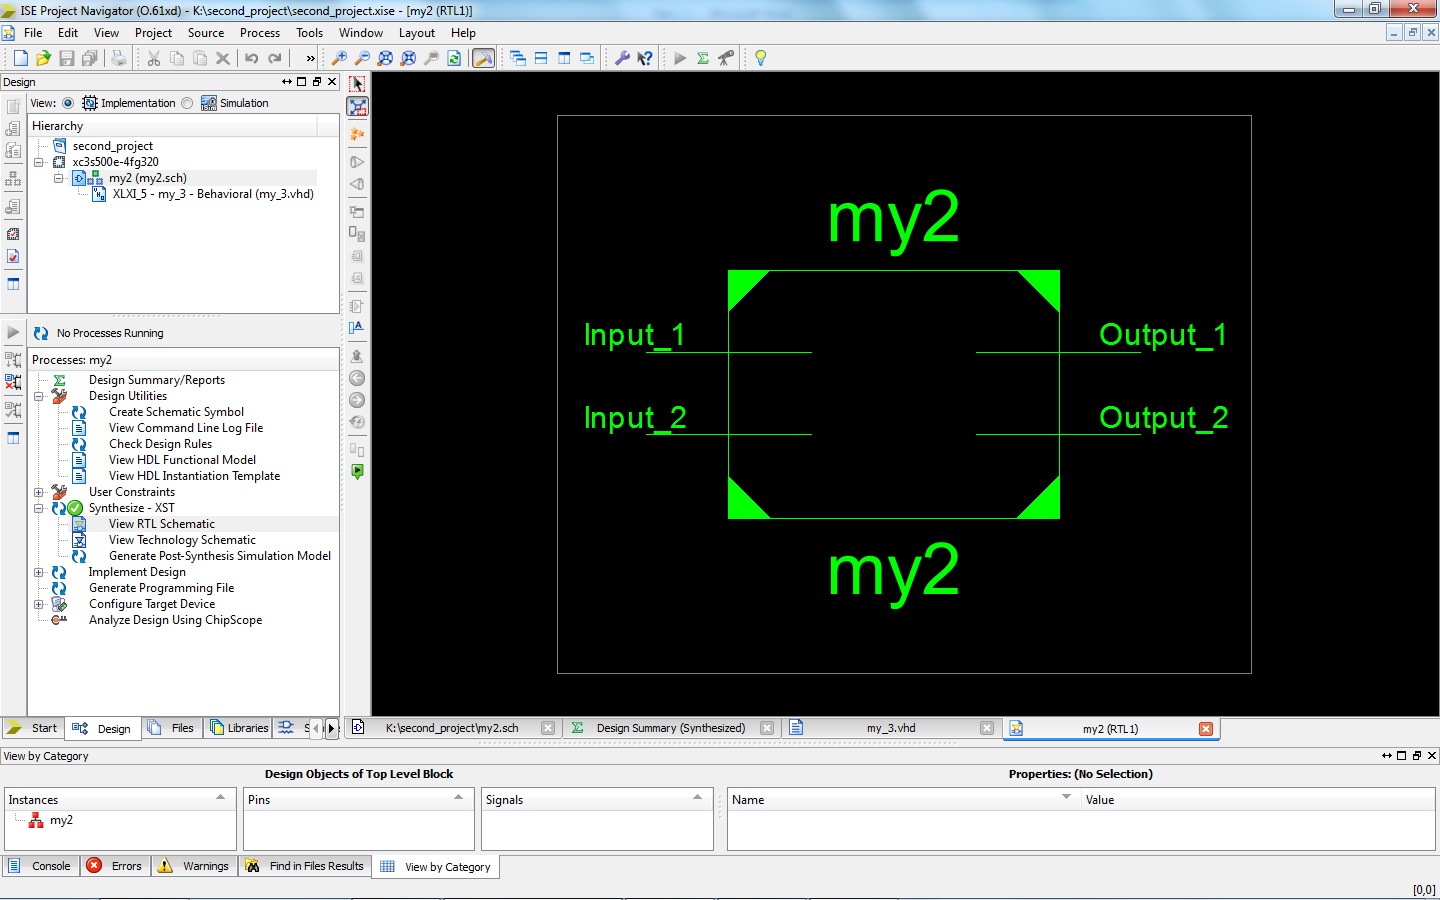Screen dimensions: 1440x900
Task: Collapse the Synthesize - XST process group
Action: tap(39, 508)
